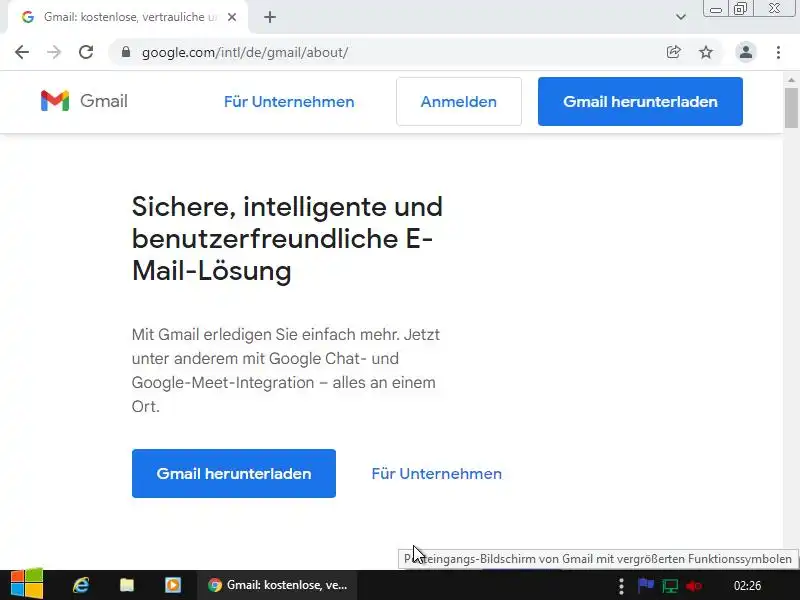Expand the tab search chevron
The height and width of the screenshot is (600, 800).
681,17
